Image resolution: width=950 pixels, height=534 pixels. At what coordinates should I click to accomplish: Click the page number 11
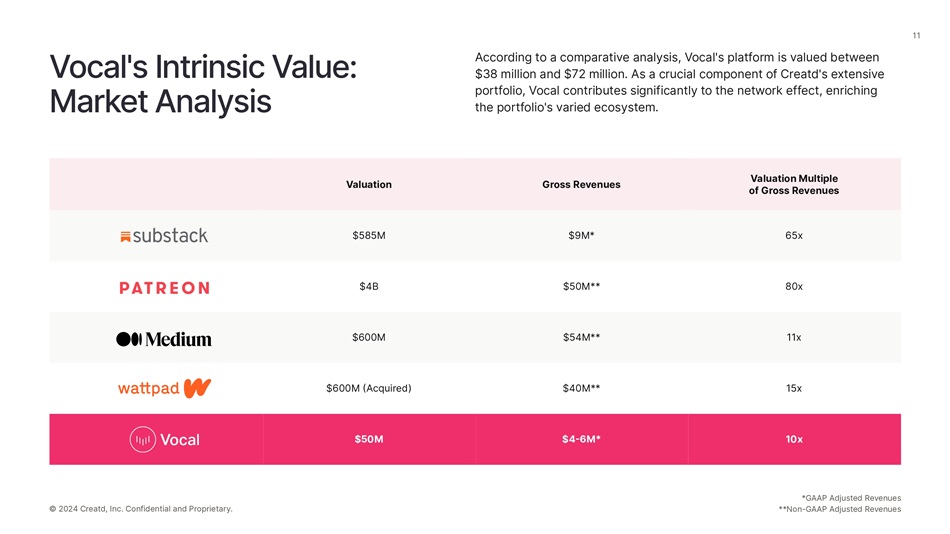pyautogui.click(x=916, y=37)
